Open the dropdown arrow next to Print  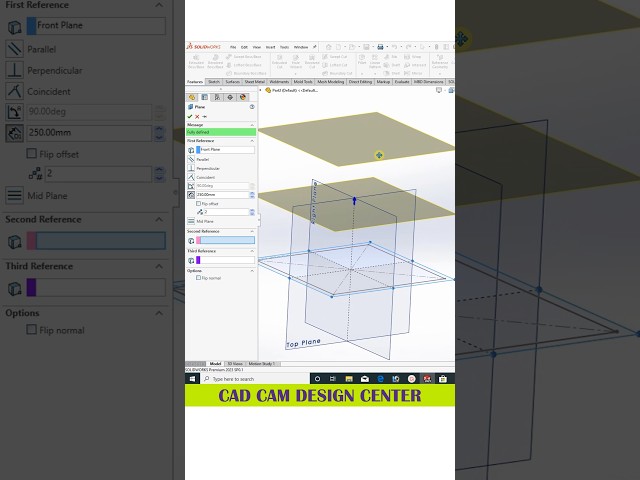387,47
